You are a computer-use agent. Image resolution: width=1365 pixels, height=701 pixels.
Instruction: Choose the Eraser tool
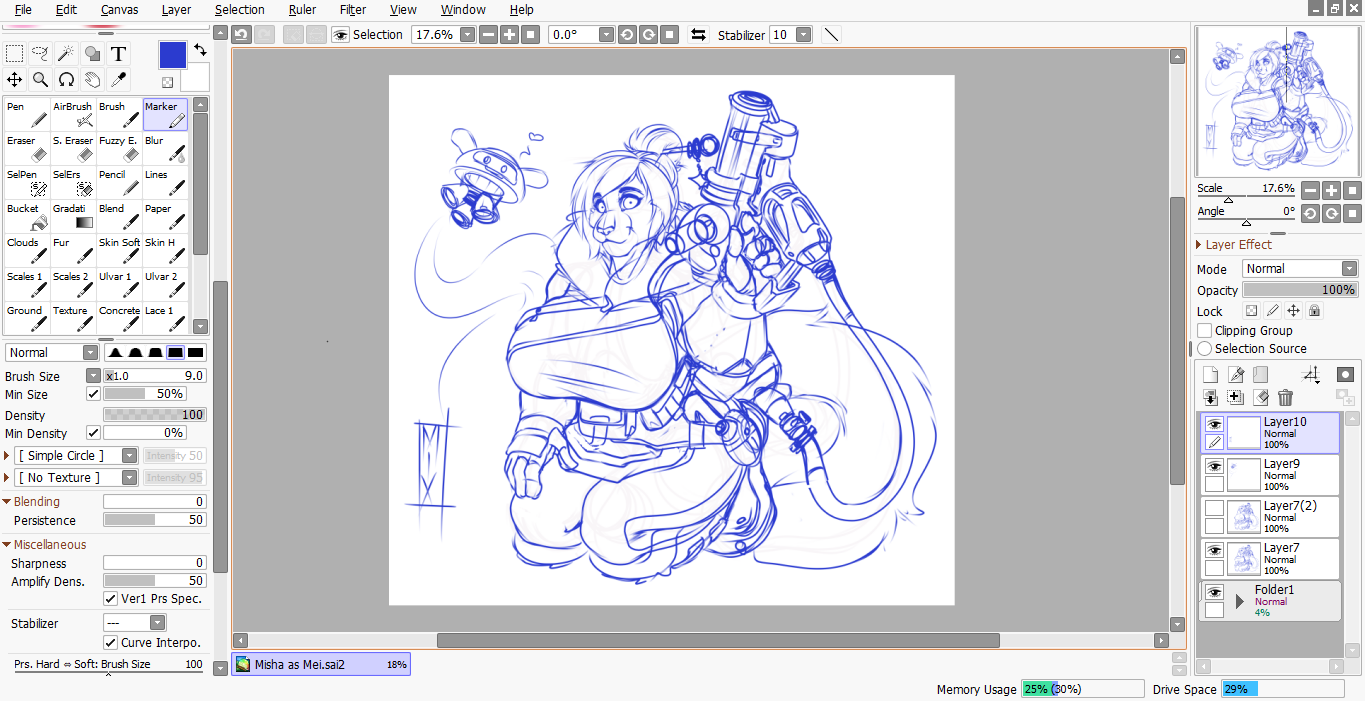coord(27,148)
